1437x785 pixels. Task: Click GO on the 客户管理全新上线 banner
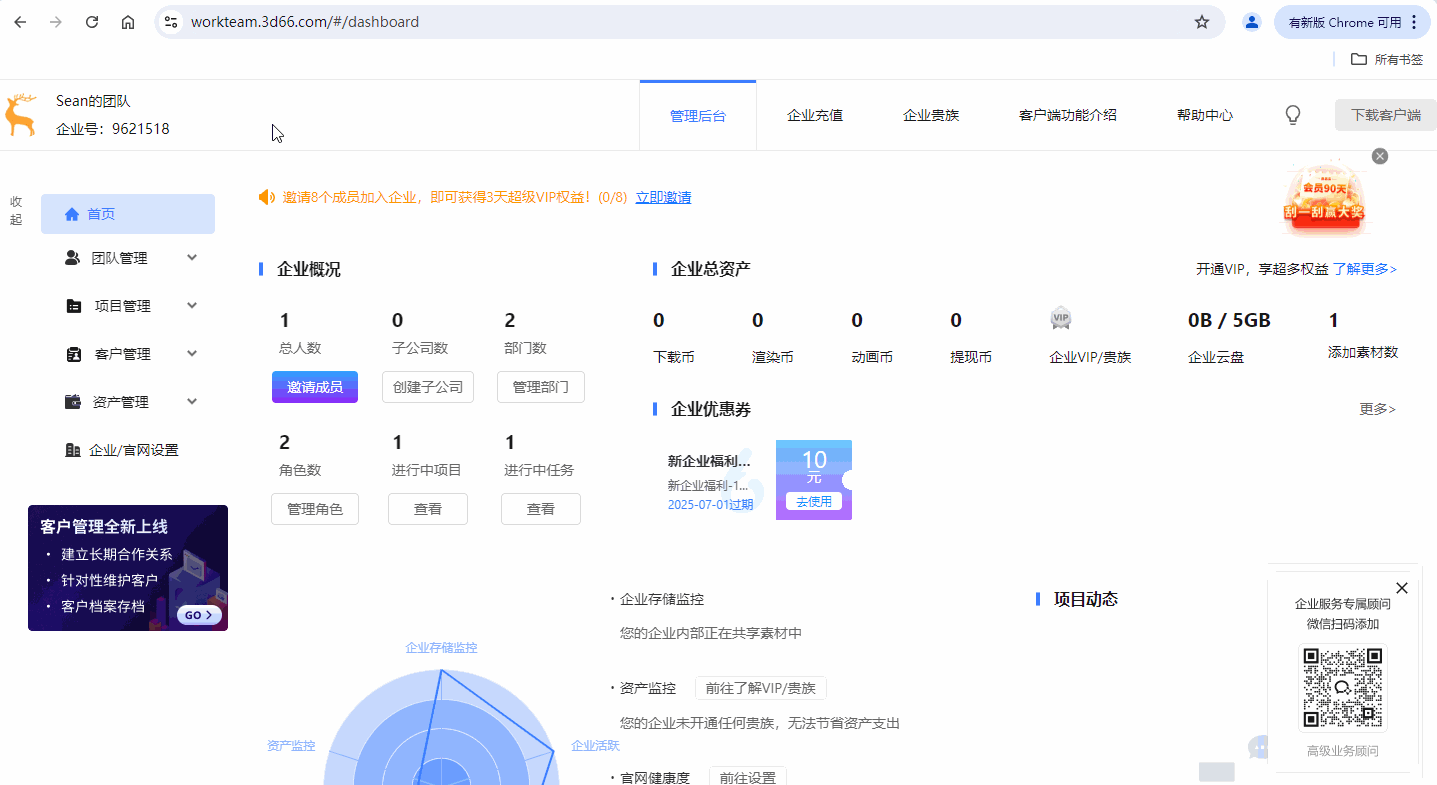(199, 615)
